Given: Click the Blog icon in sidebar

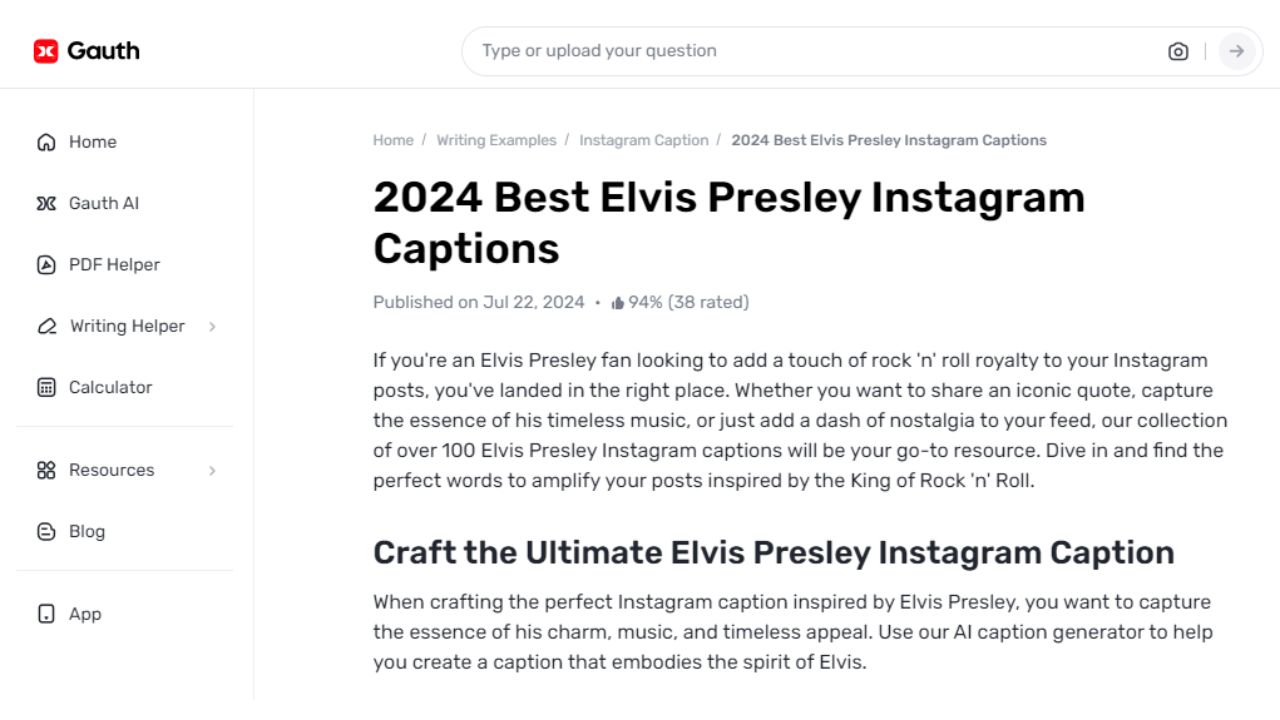Looking at the screenshot, I should tap(45, 531).
